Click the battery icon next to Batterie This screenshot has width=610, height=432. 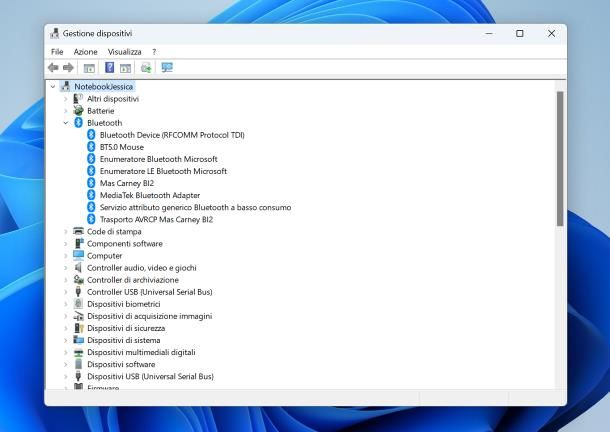click(x=78, y=111)
